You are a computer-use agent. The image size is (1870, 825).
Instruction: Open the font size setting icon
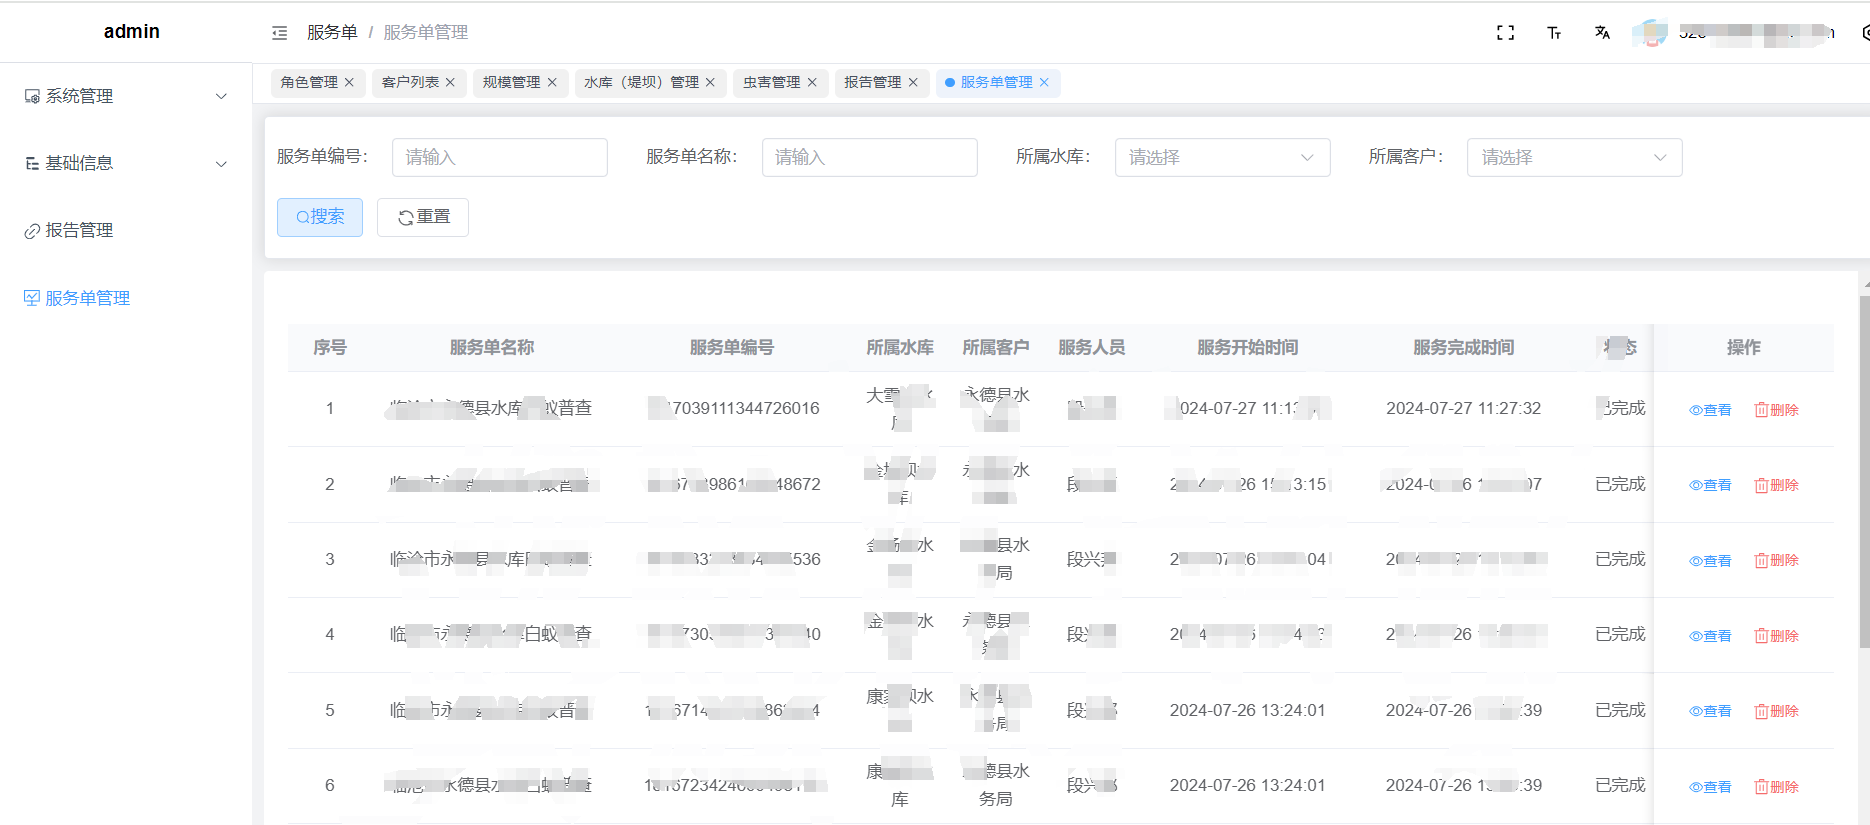tap(1554, 33)
